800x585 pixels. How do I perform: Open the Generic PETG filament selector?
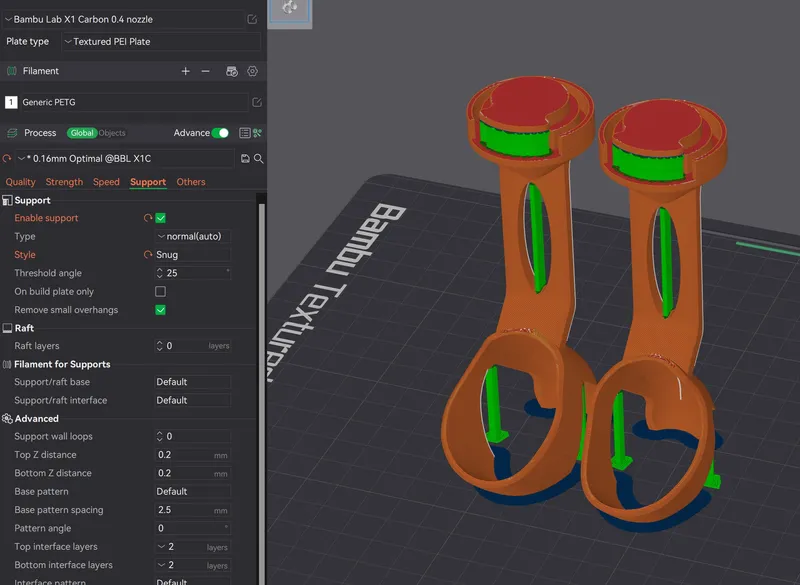[134, 102]
